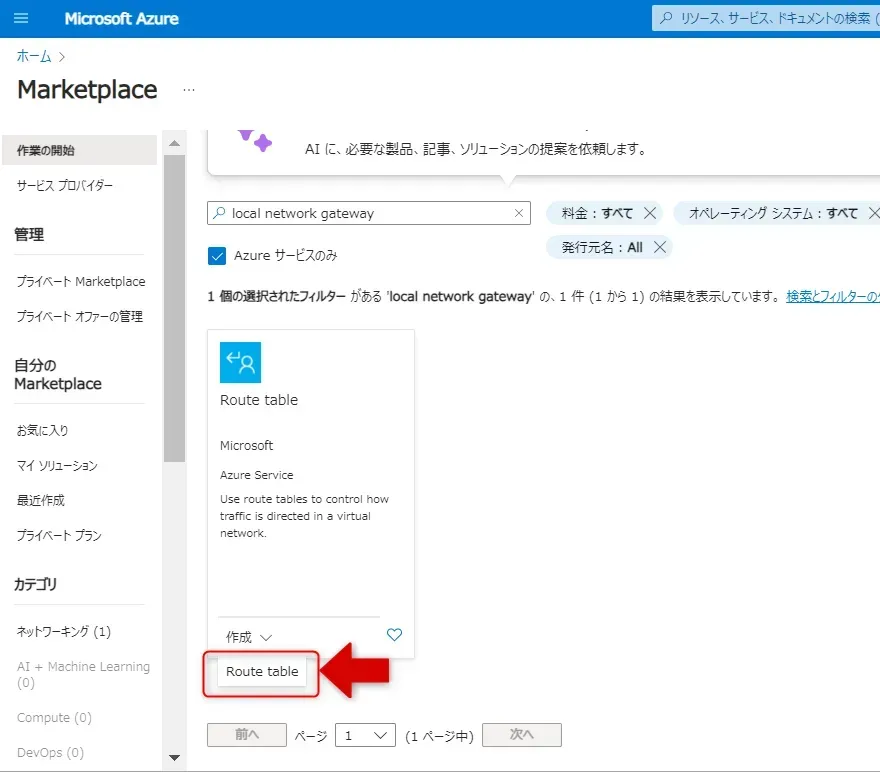Viewport: 880px width, 772px height.
Task: Open the page number dropdown
Action: pyautogui.click(x=365, y=735)
